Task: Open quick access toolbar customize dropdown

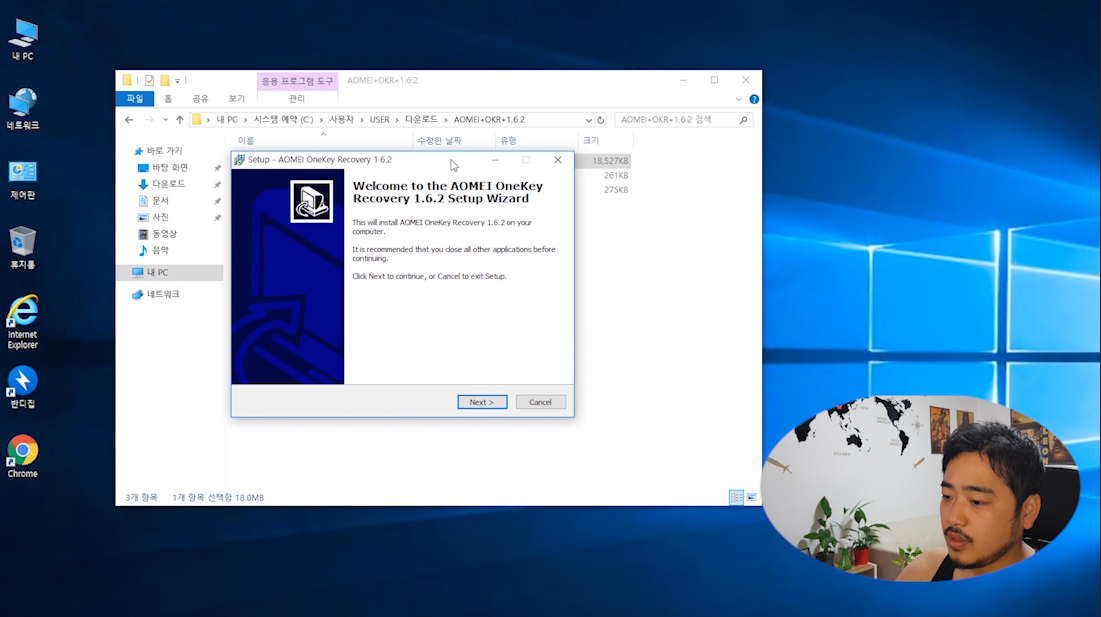Action: pyautogui.click(x=178, y=81)
